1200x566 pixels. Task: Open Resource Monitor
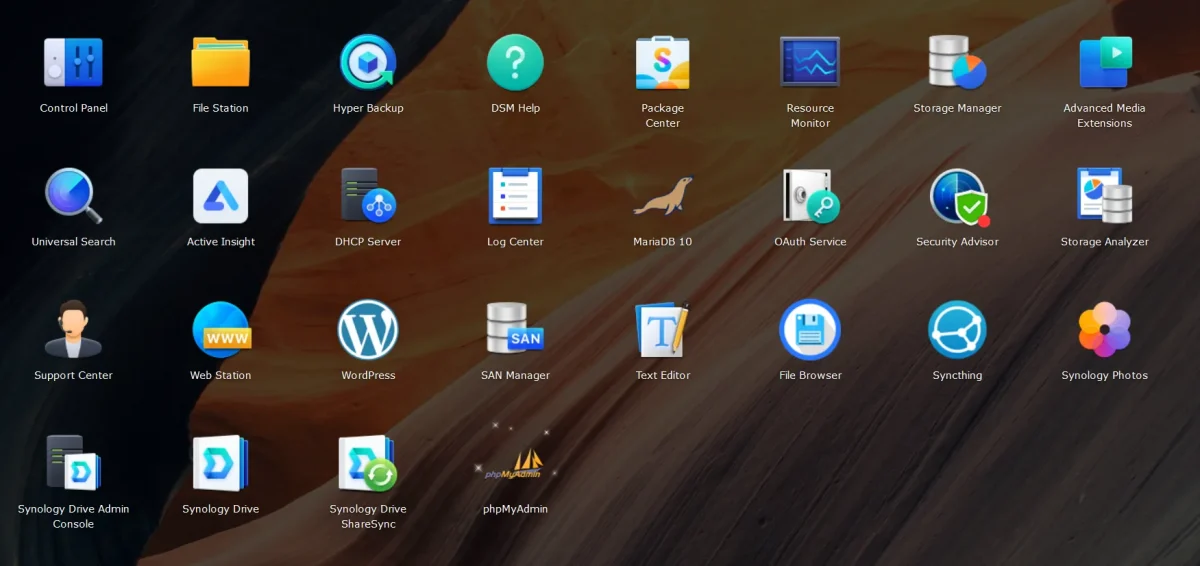tap(810, 62)
